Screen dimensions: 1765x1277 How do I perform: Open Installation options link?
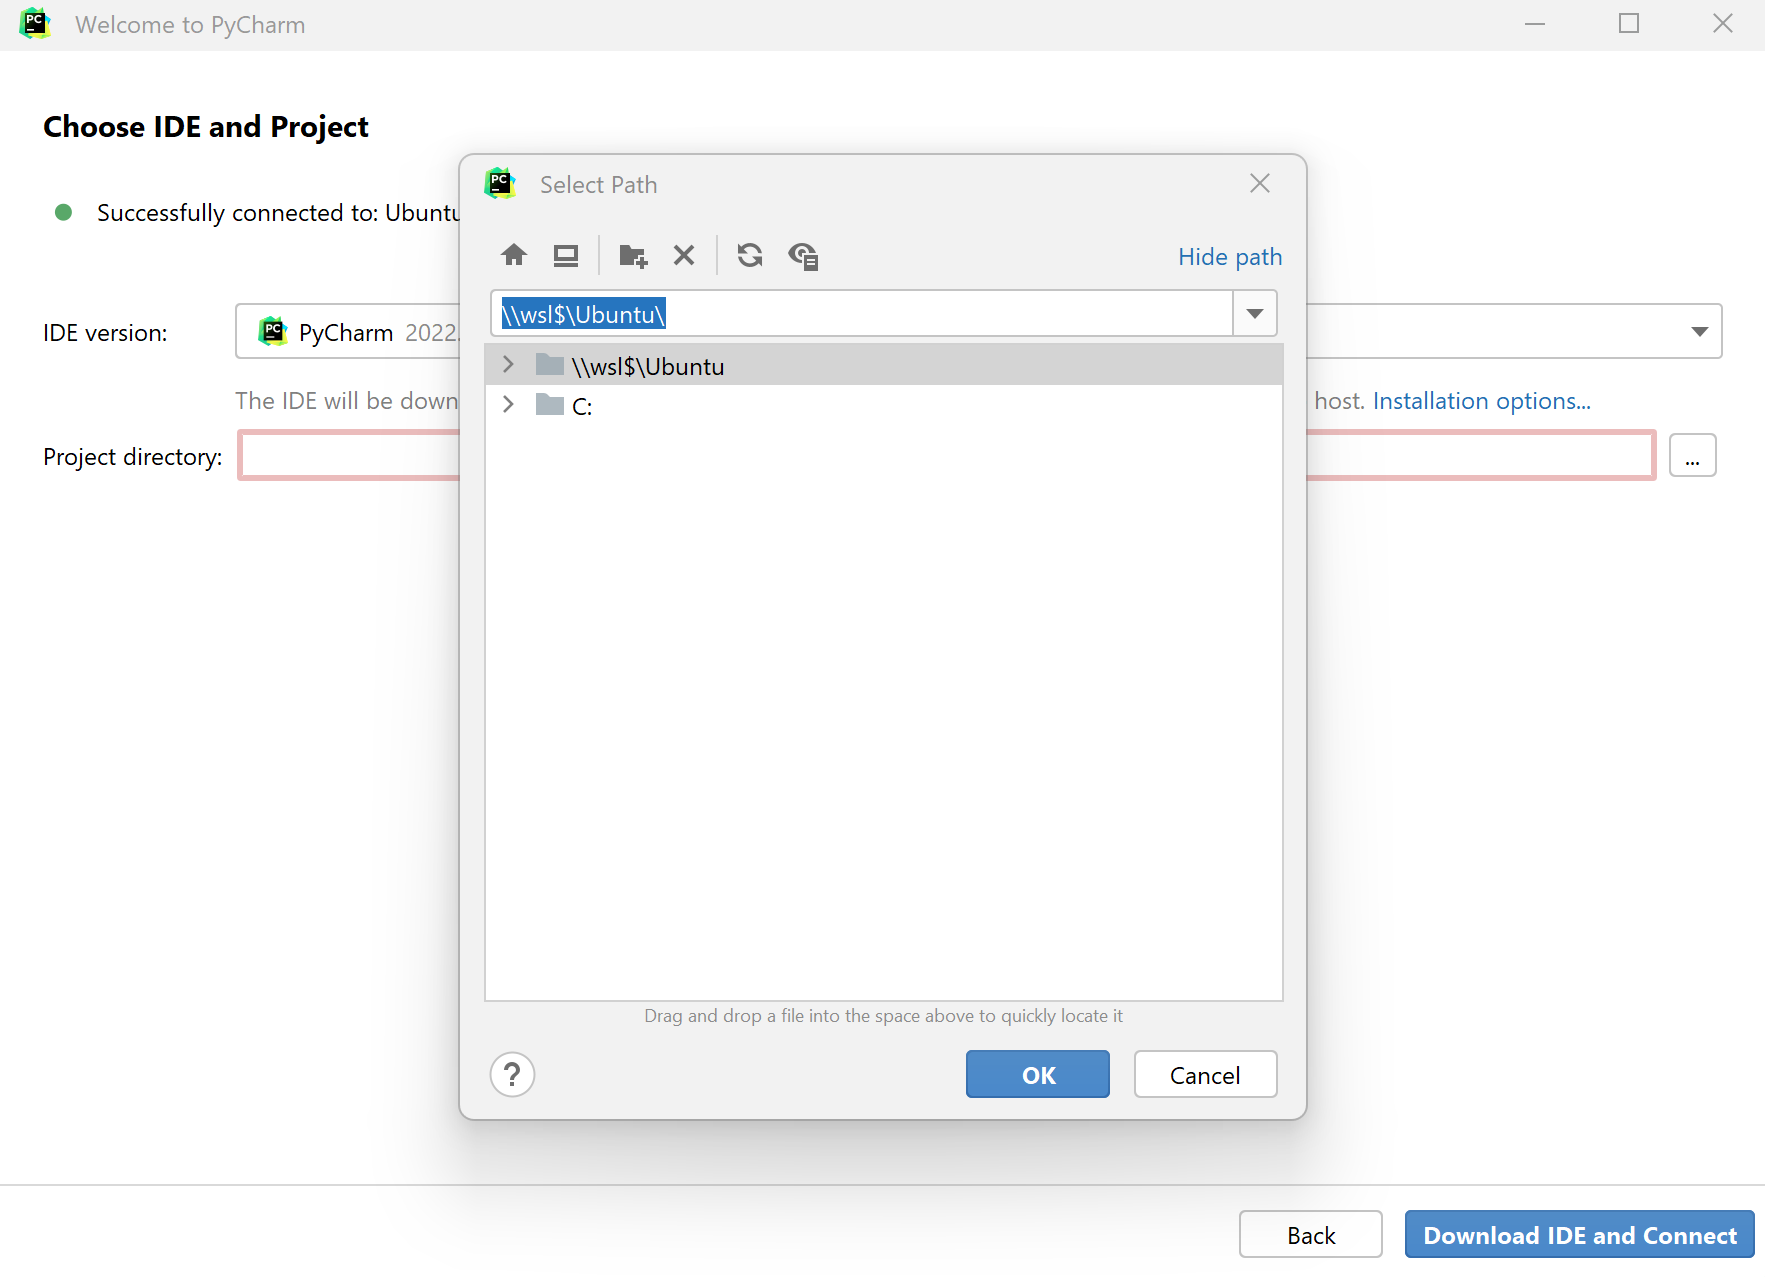click(1482, 400)
